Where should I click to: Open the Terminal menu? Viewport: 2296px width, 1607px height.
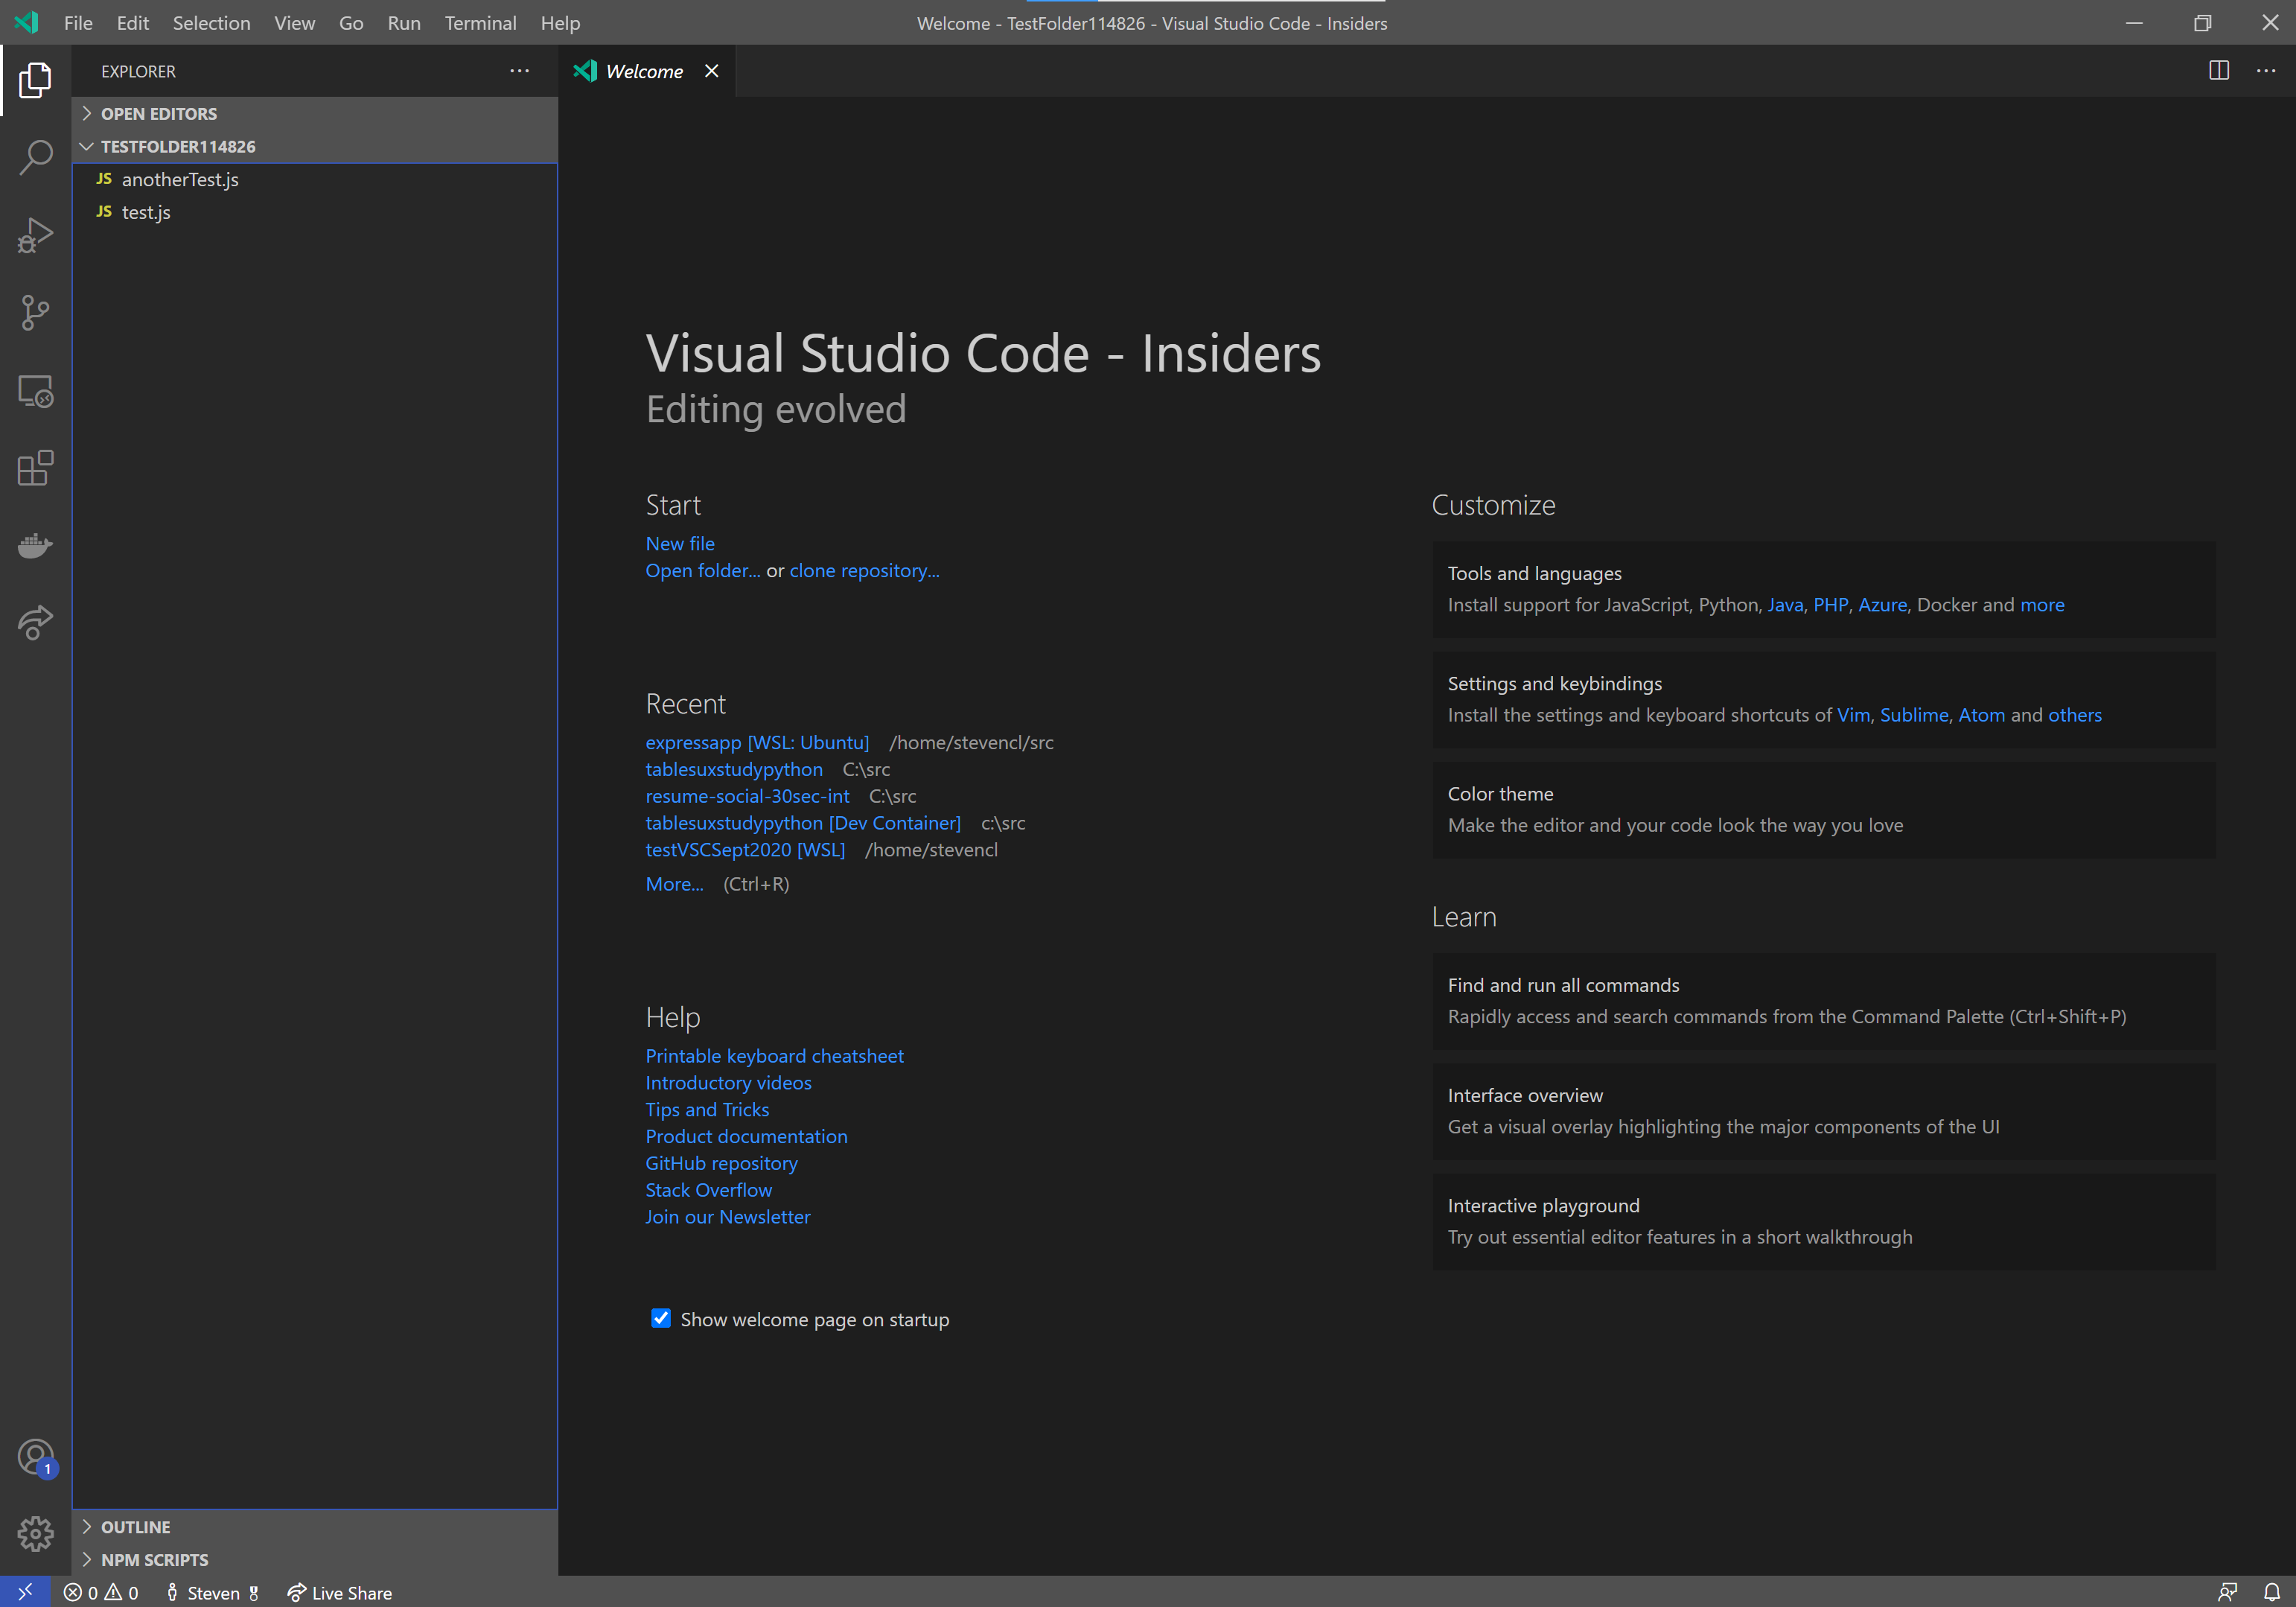[x=480, y=22]
